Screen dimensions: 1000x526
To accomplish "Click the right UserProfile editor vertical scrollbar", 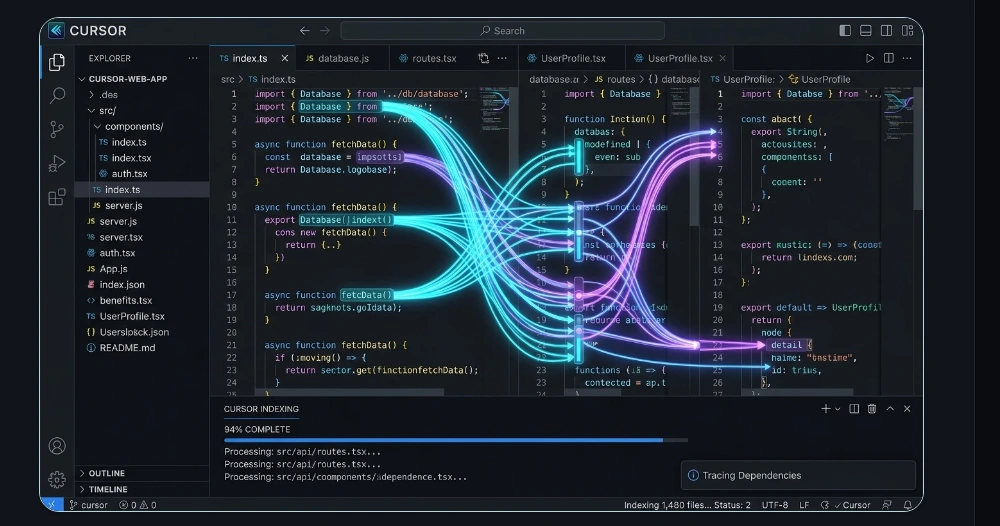I will coord(918,150).
